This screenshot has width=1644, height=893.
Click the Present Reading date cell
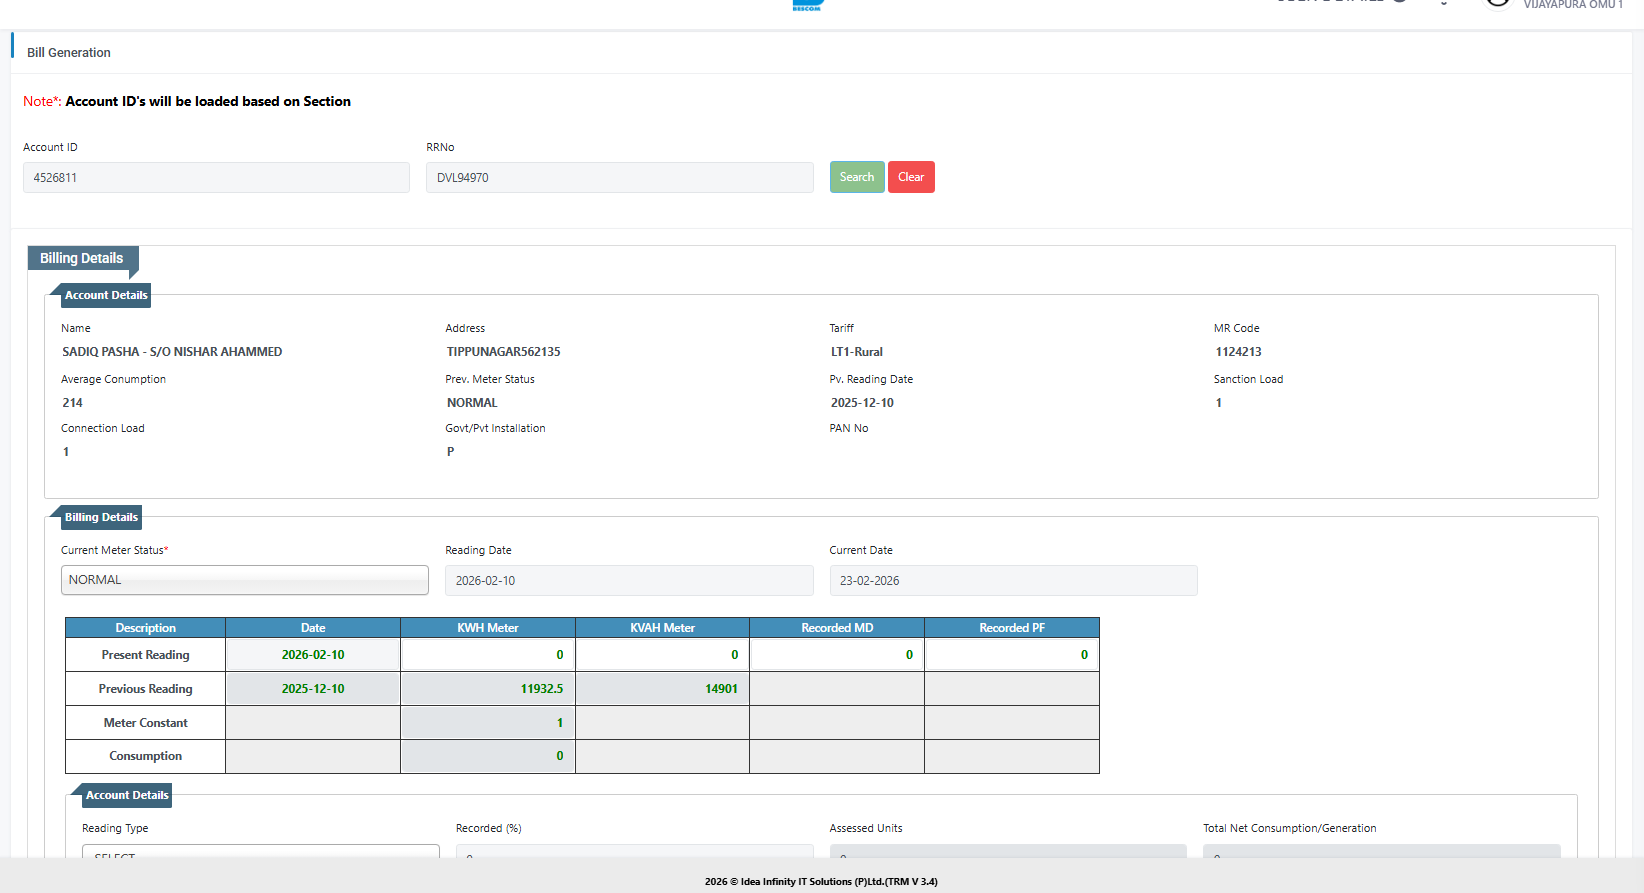click(x=313, y=655)
